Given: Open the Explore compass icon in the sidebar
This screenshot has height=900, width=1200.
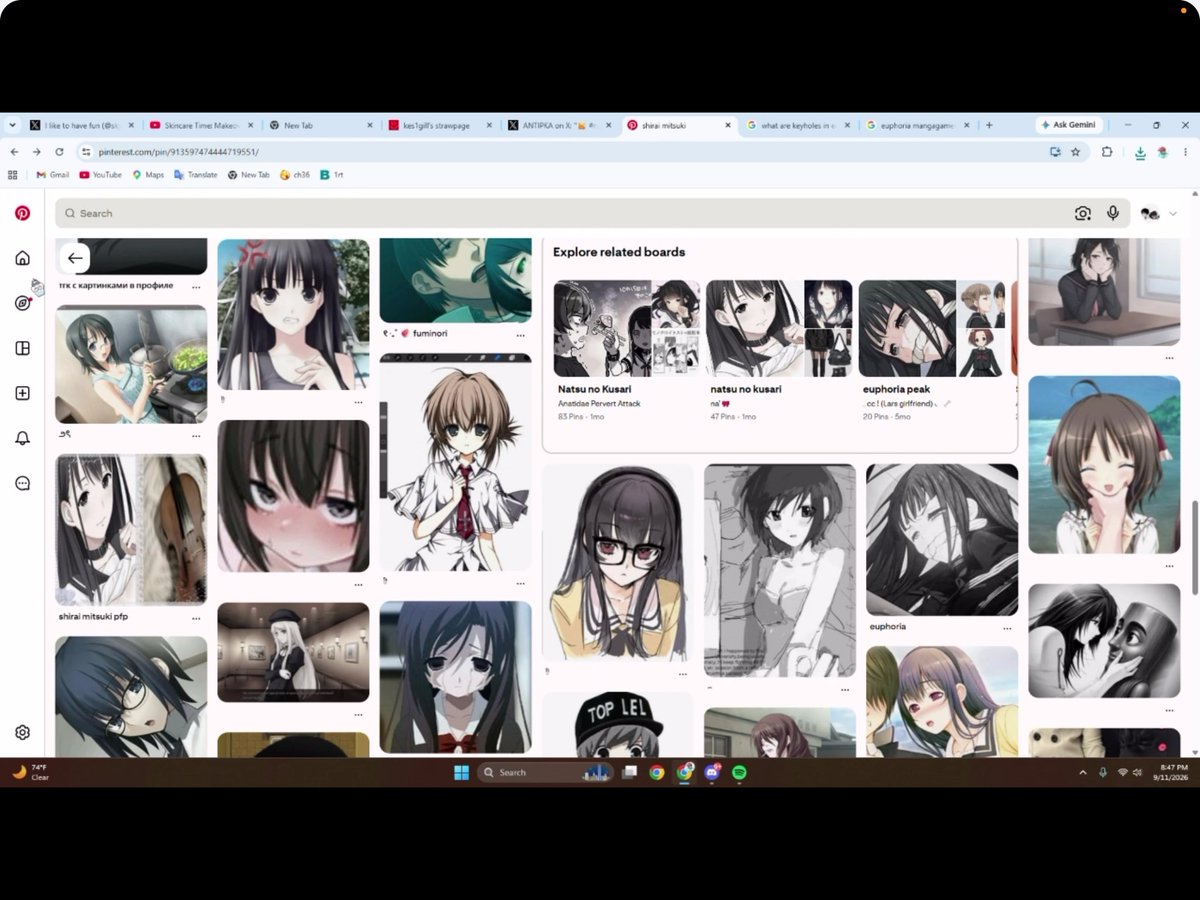Looking at the screenshot, I should tap(22, 303).
